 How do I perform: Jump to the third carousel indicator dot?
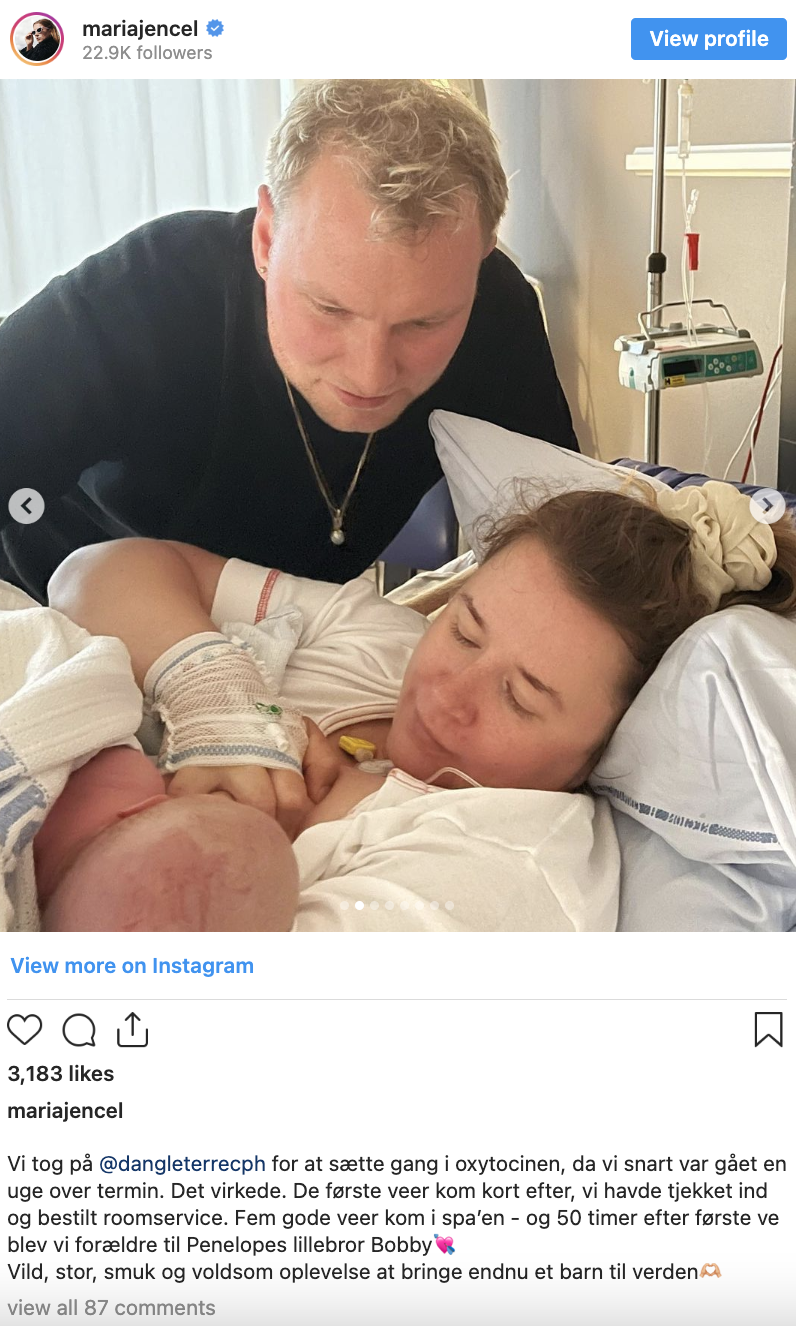point(374,905)
